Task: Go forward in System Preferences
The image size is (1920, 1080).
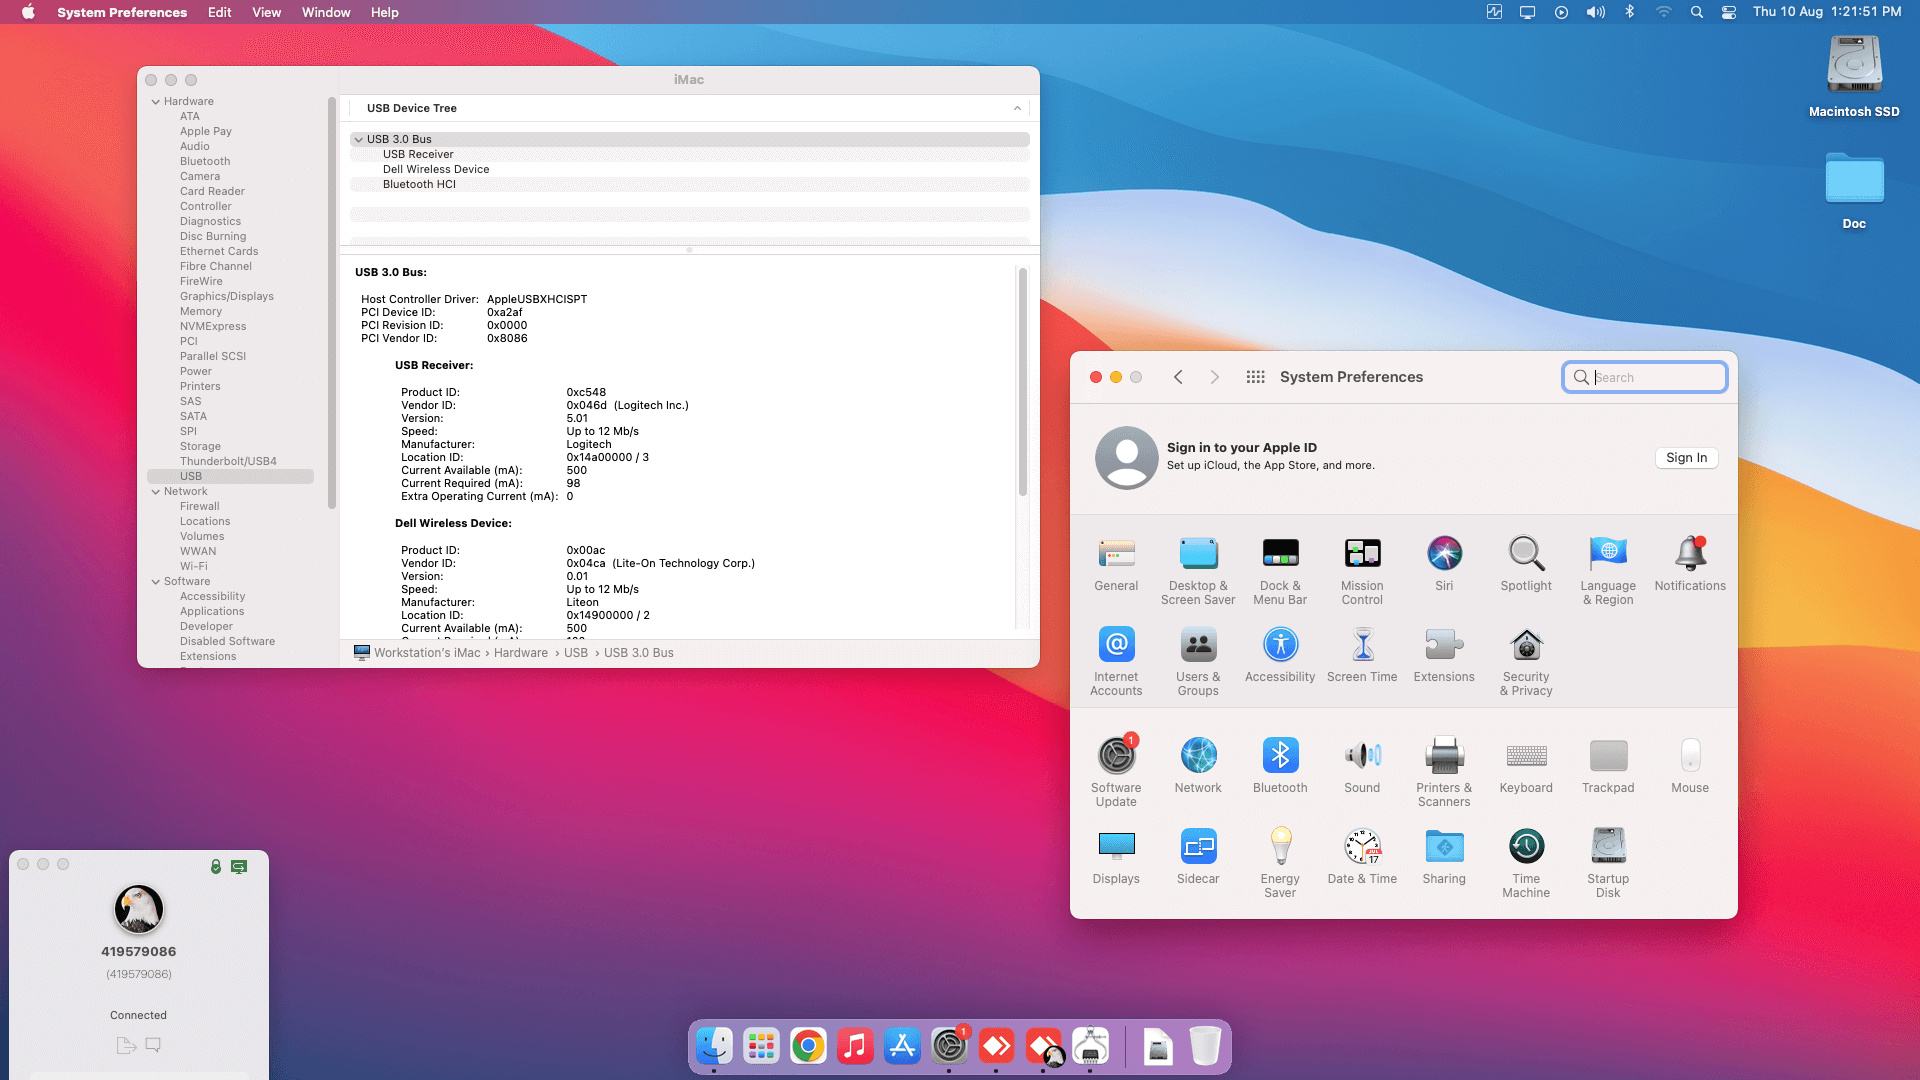Action: pyautogui.click(x=1215, y=377)
